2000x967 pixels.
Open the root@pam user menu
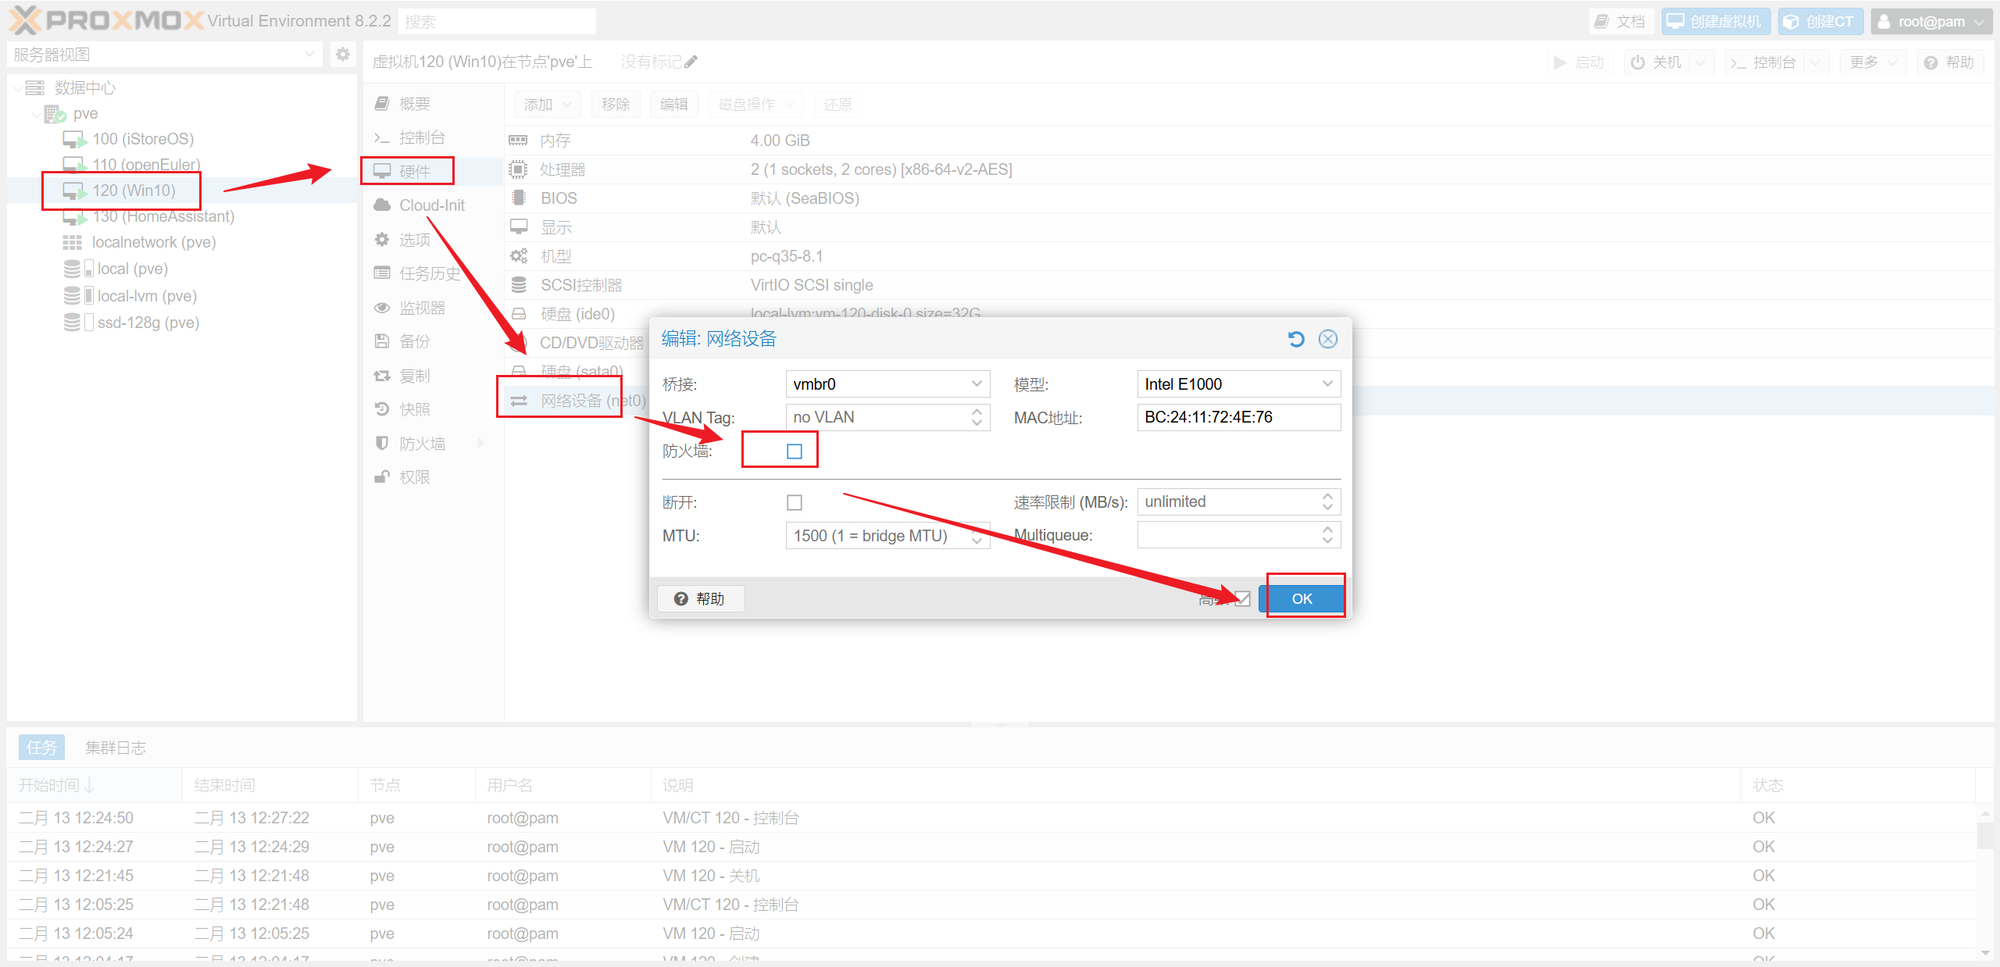(1931, 21)
